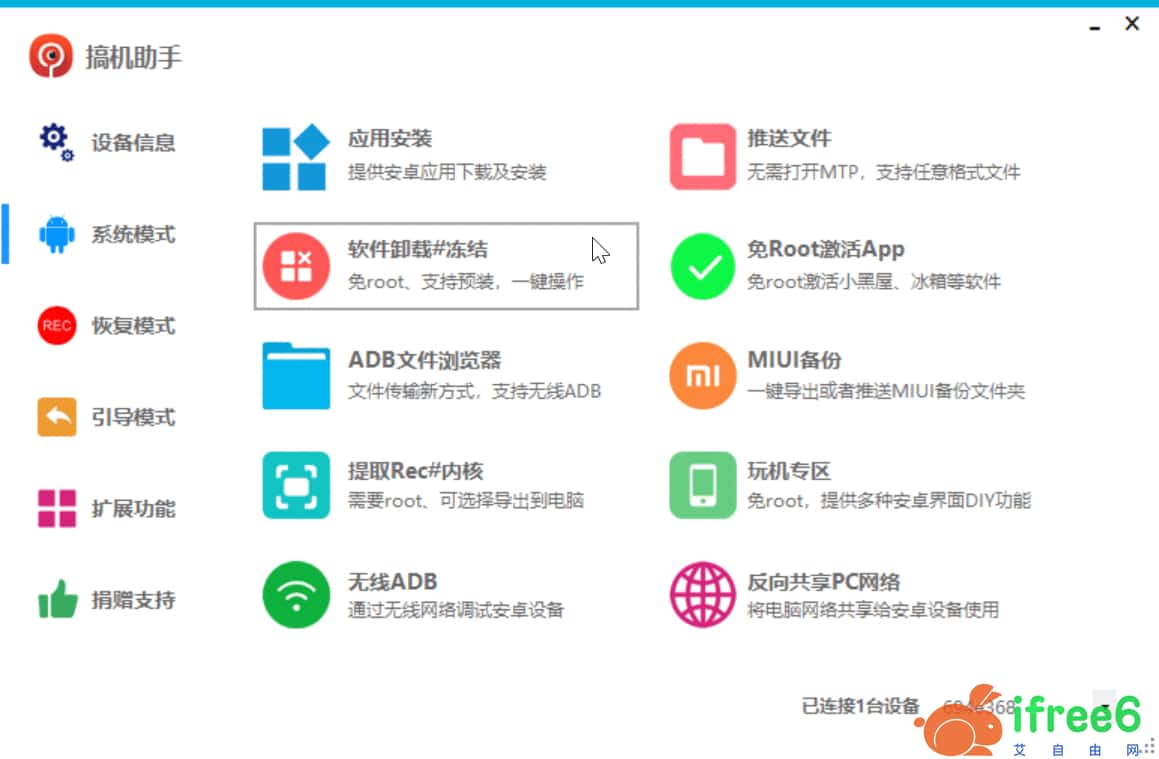
Task: Click the 搞机助手 app logo
Action: [50, 56]
